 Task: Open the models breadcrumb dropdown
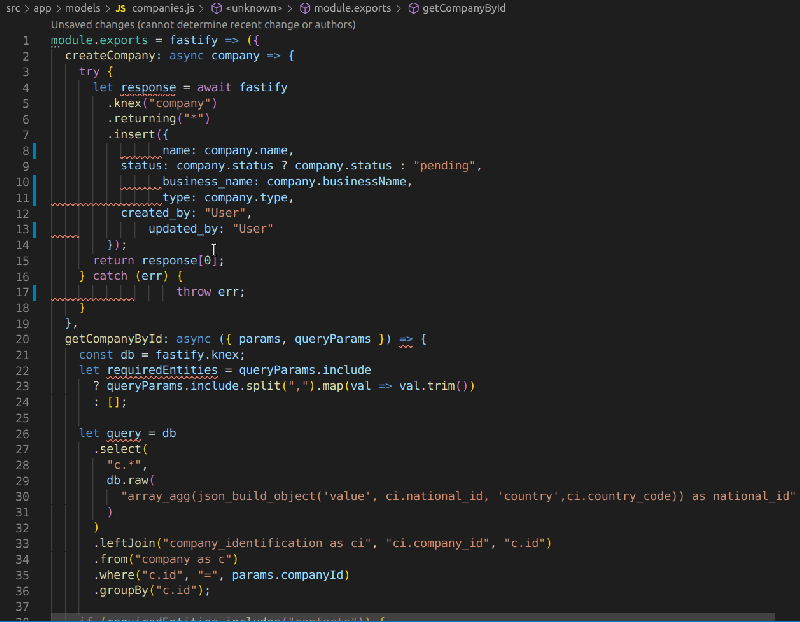point(83,8)
